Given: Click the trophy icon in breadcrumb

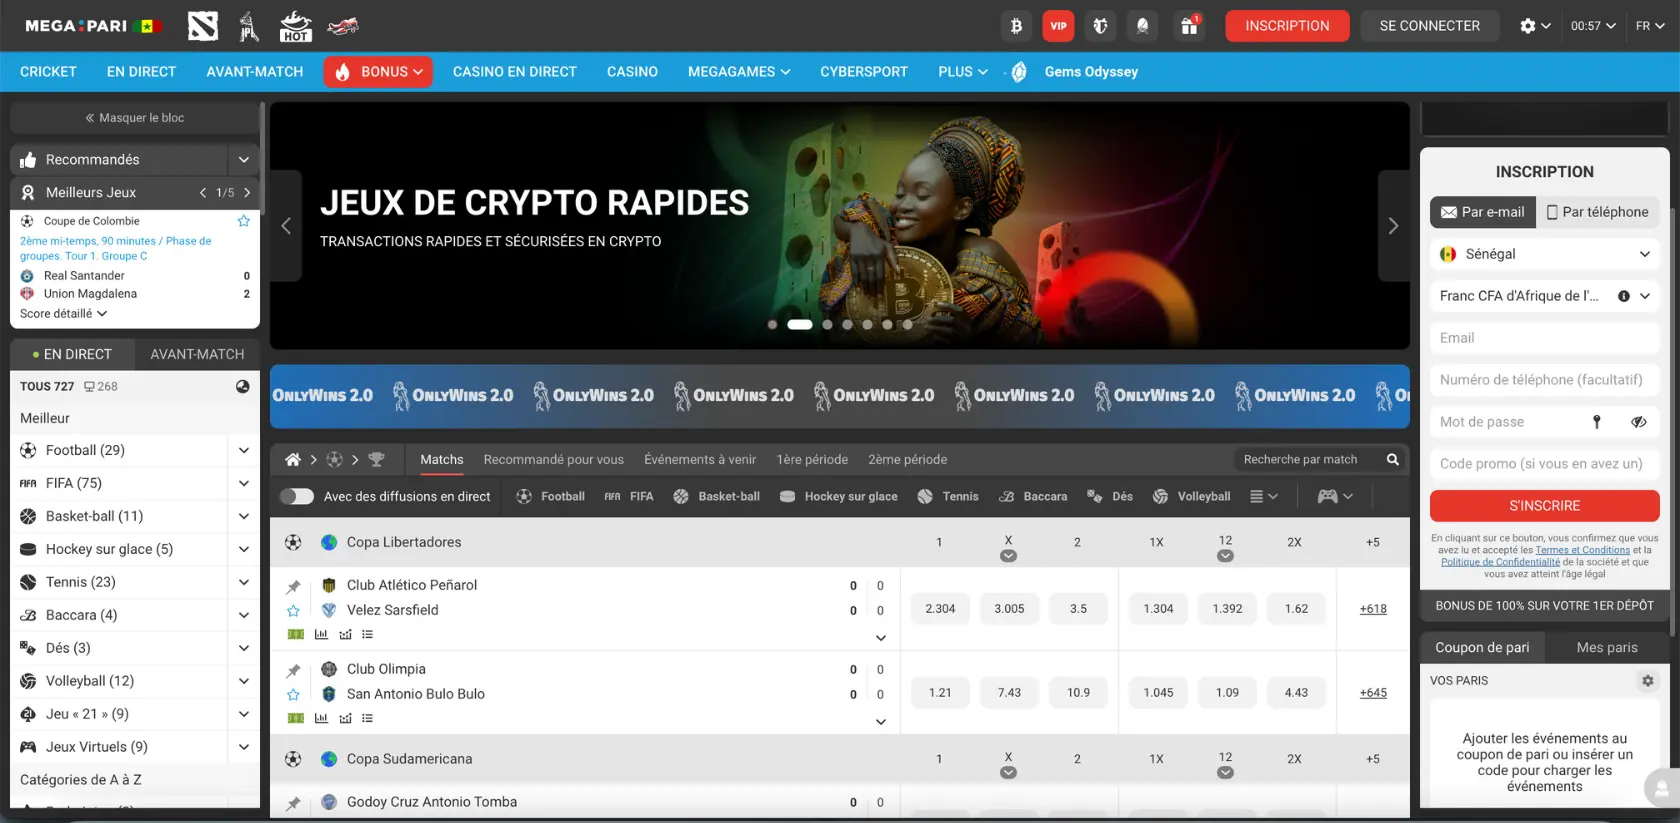Looking at the screenshot, I should (x=376, y=460).
